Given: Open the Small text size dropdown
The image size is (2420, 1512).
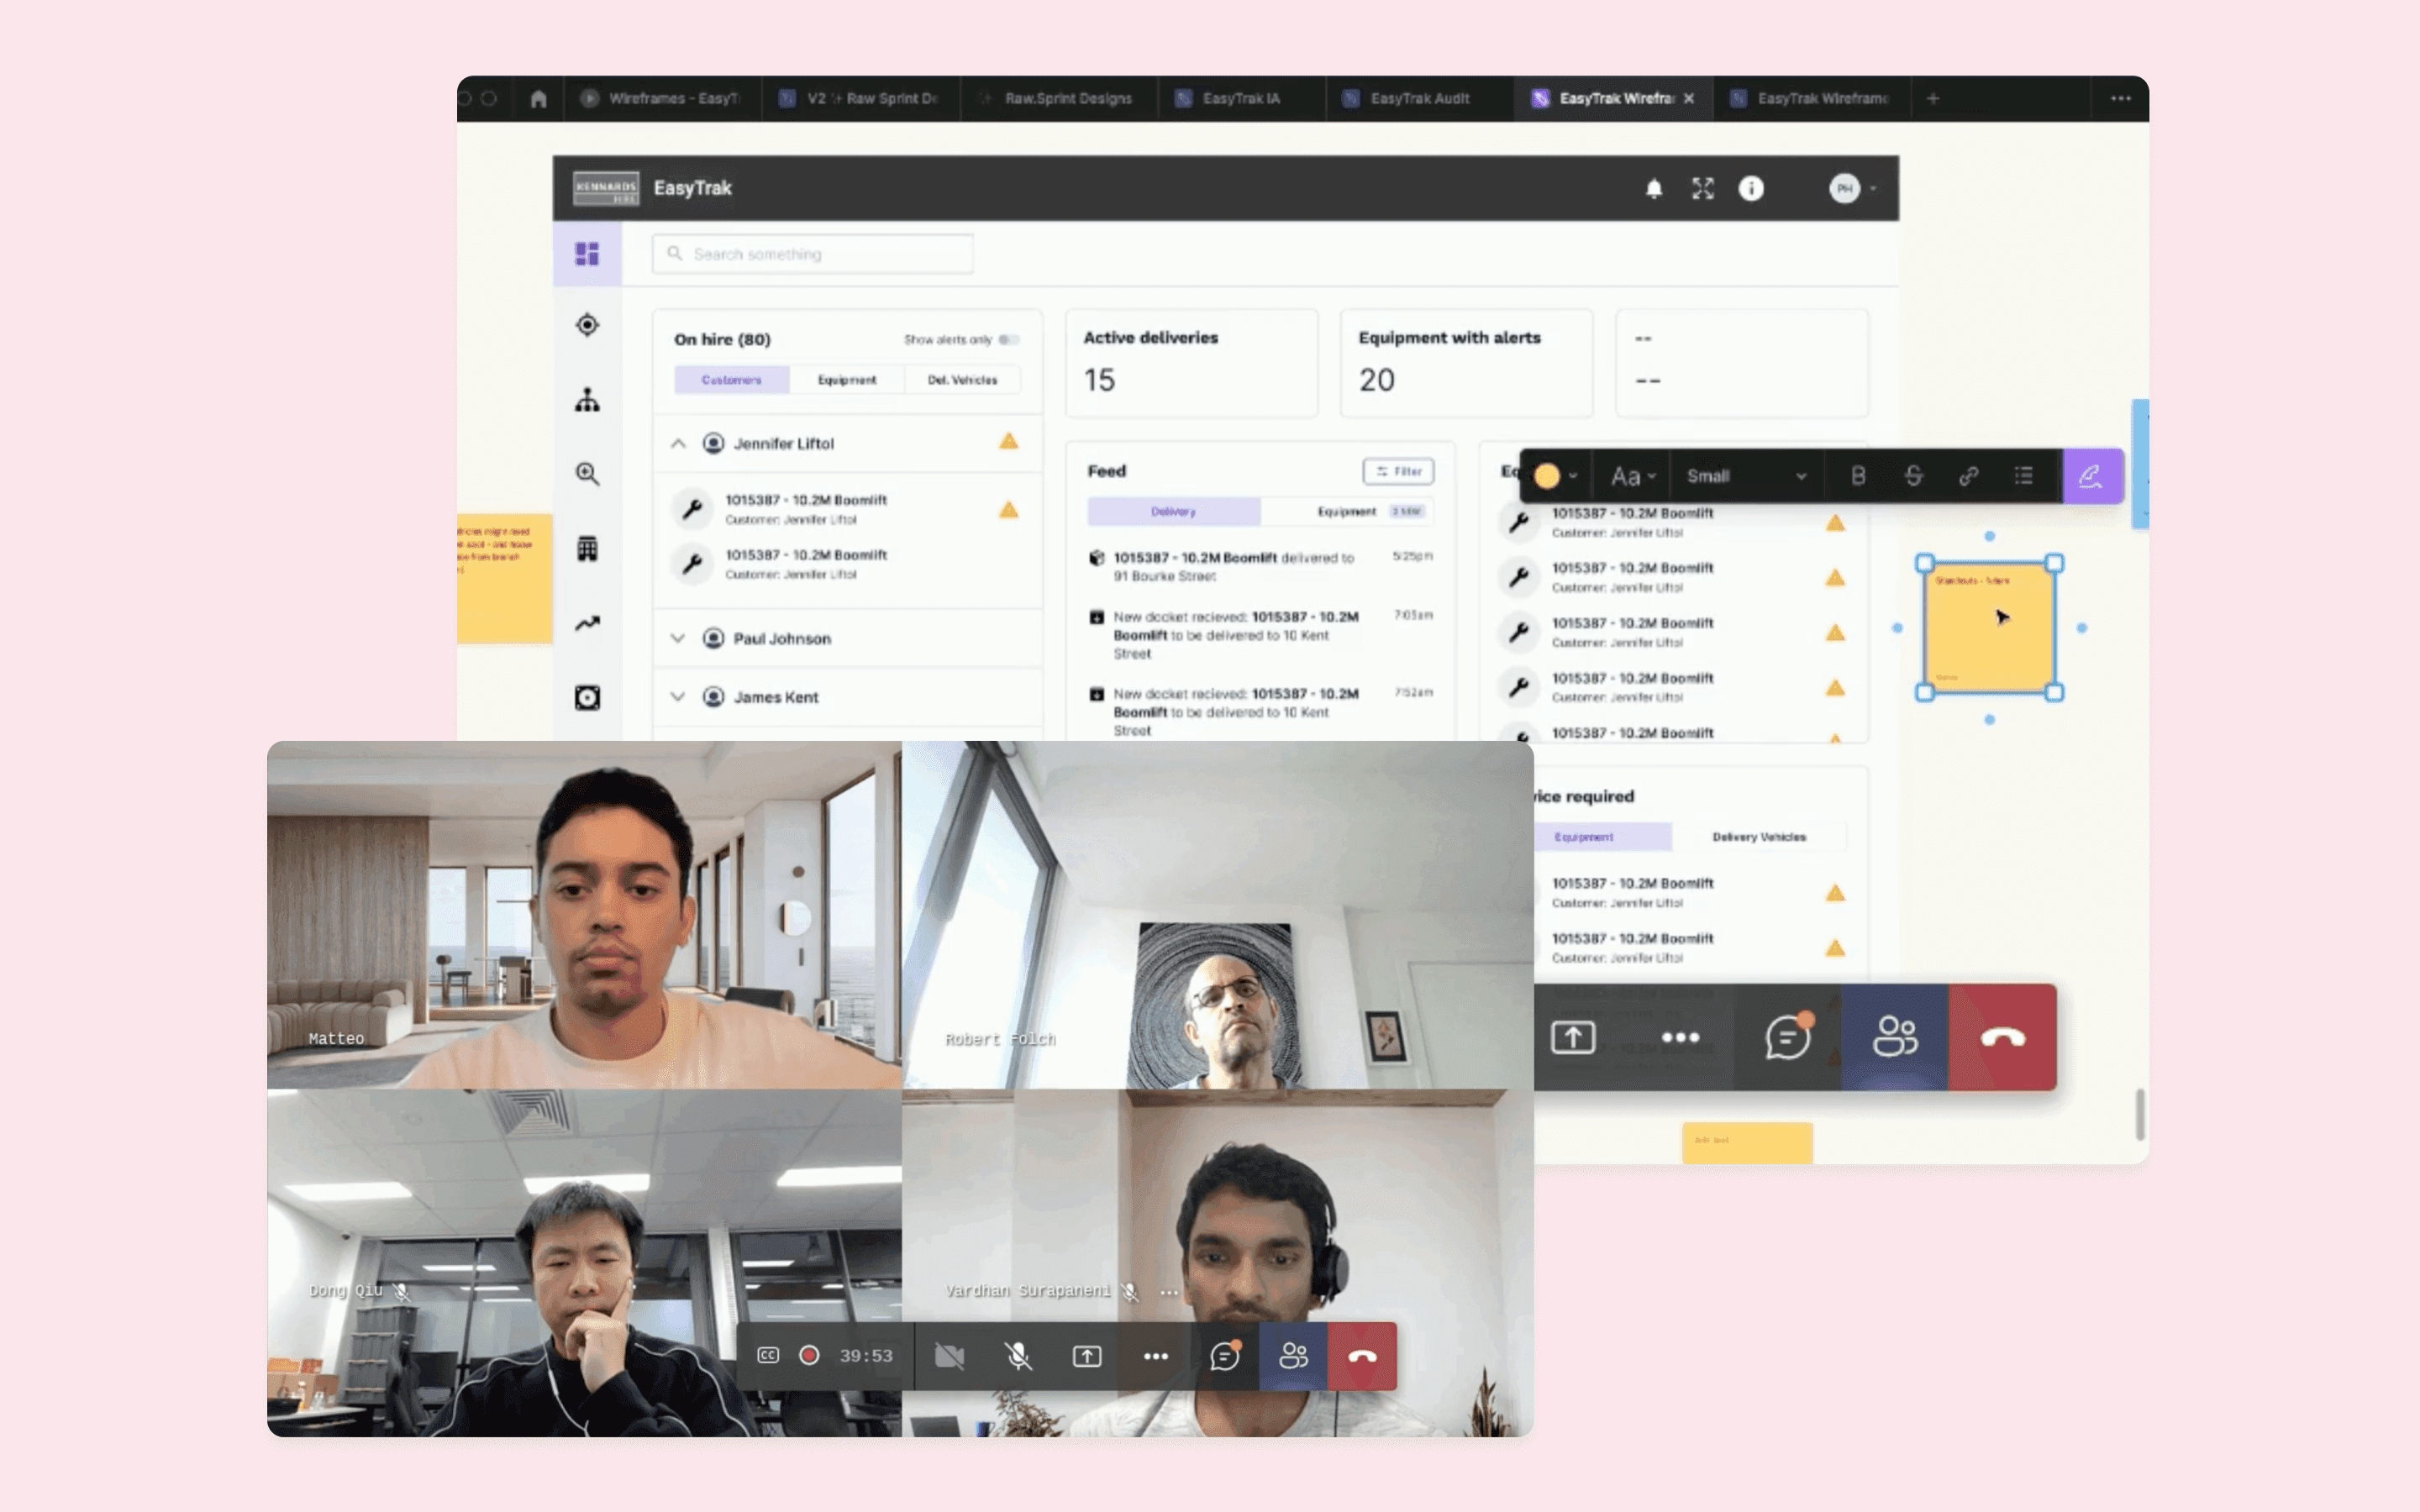Looking at the screenshot, I should [x=1745, y=476].
